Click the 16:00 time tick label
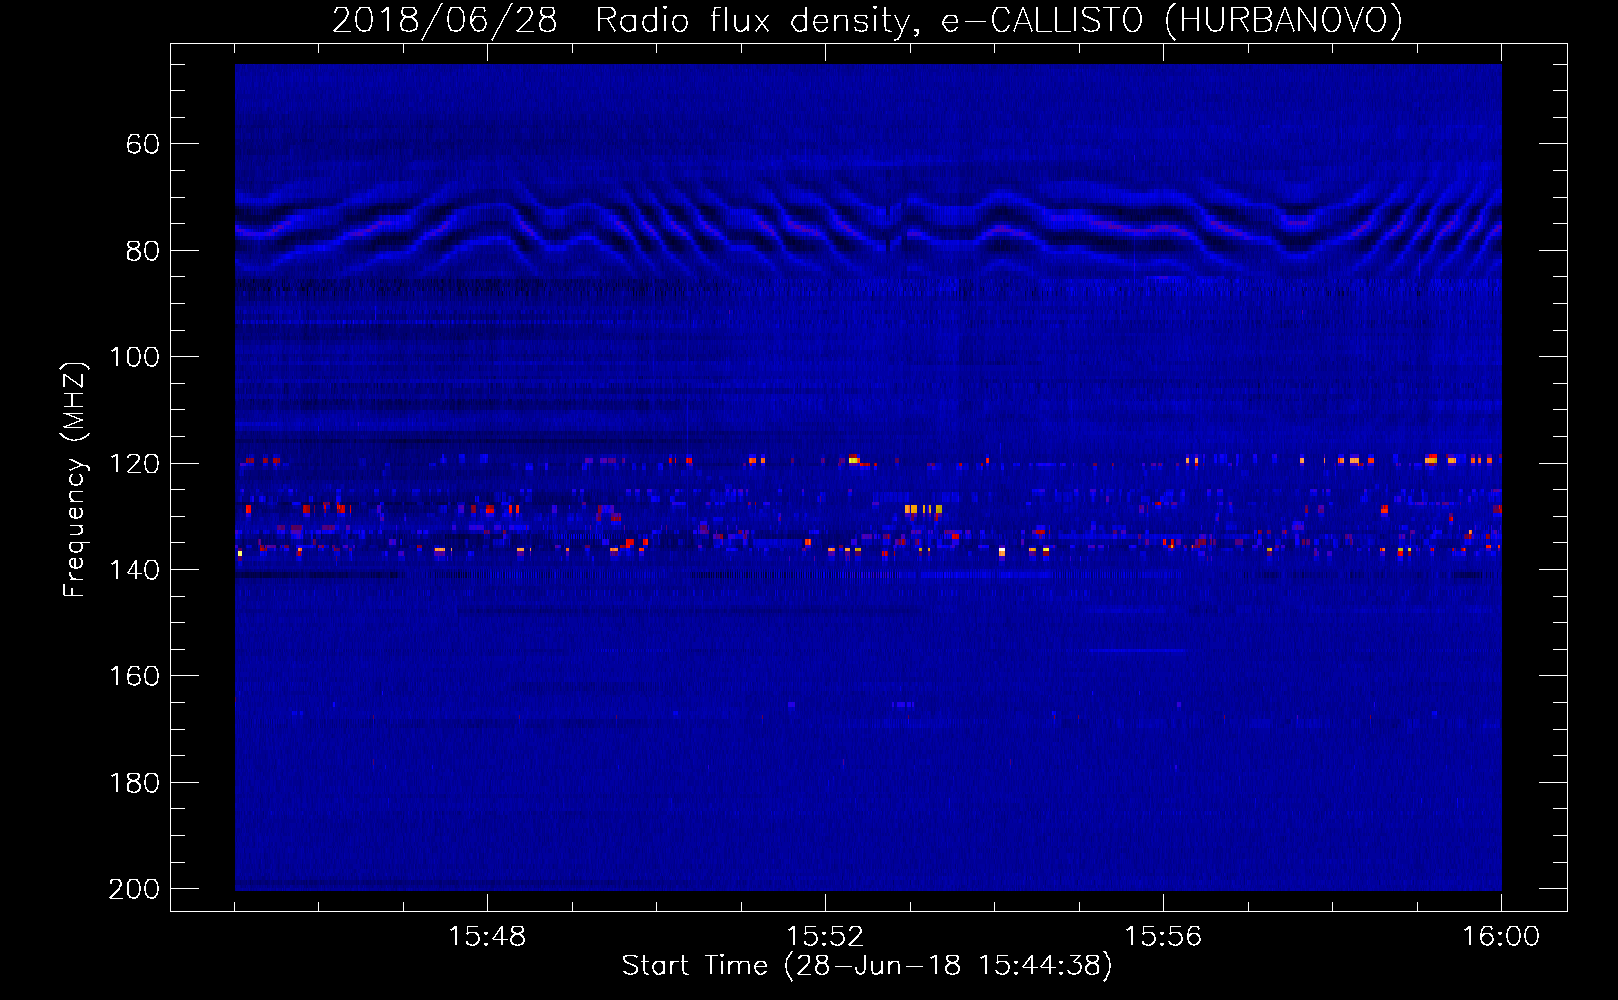Viewport: 1618px width, 1000px height. 1501,937
